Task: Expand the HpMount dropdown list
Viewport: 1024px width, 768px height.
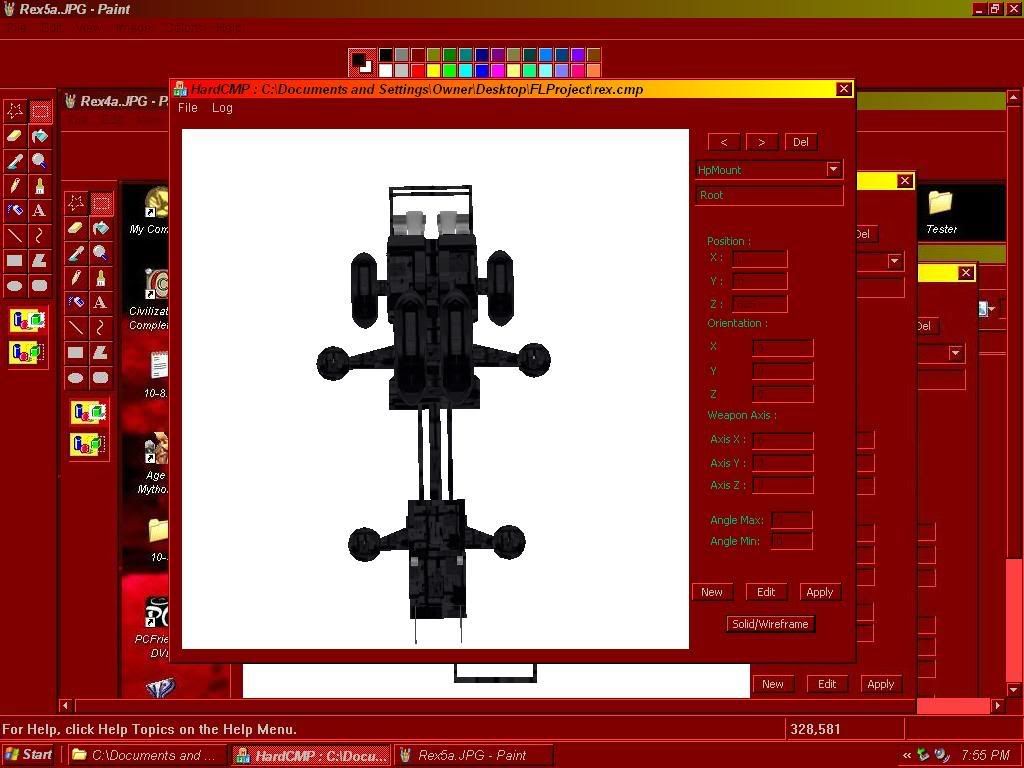Action: [x=833, y=170]
